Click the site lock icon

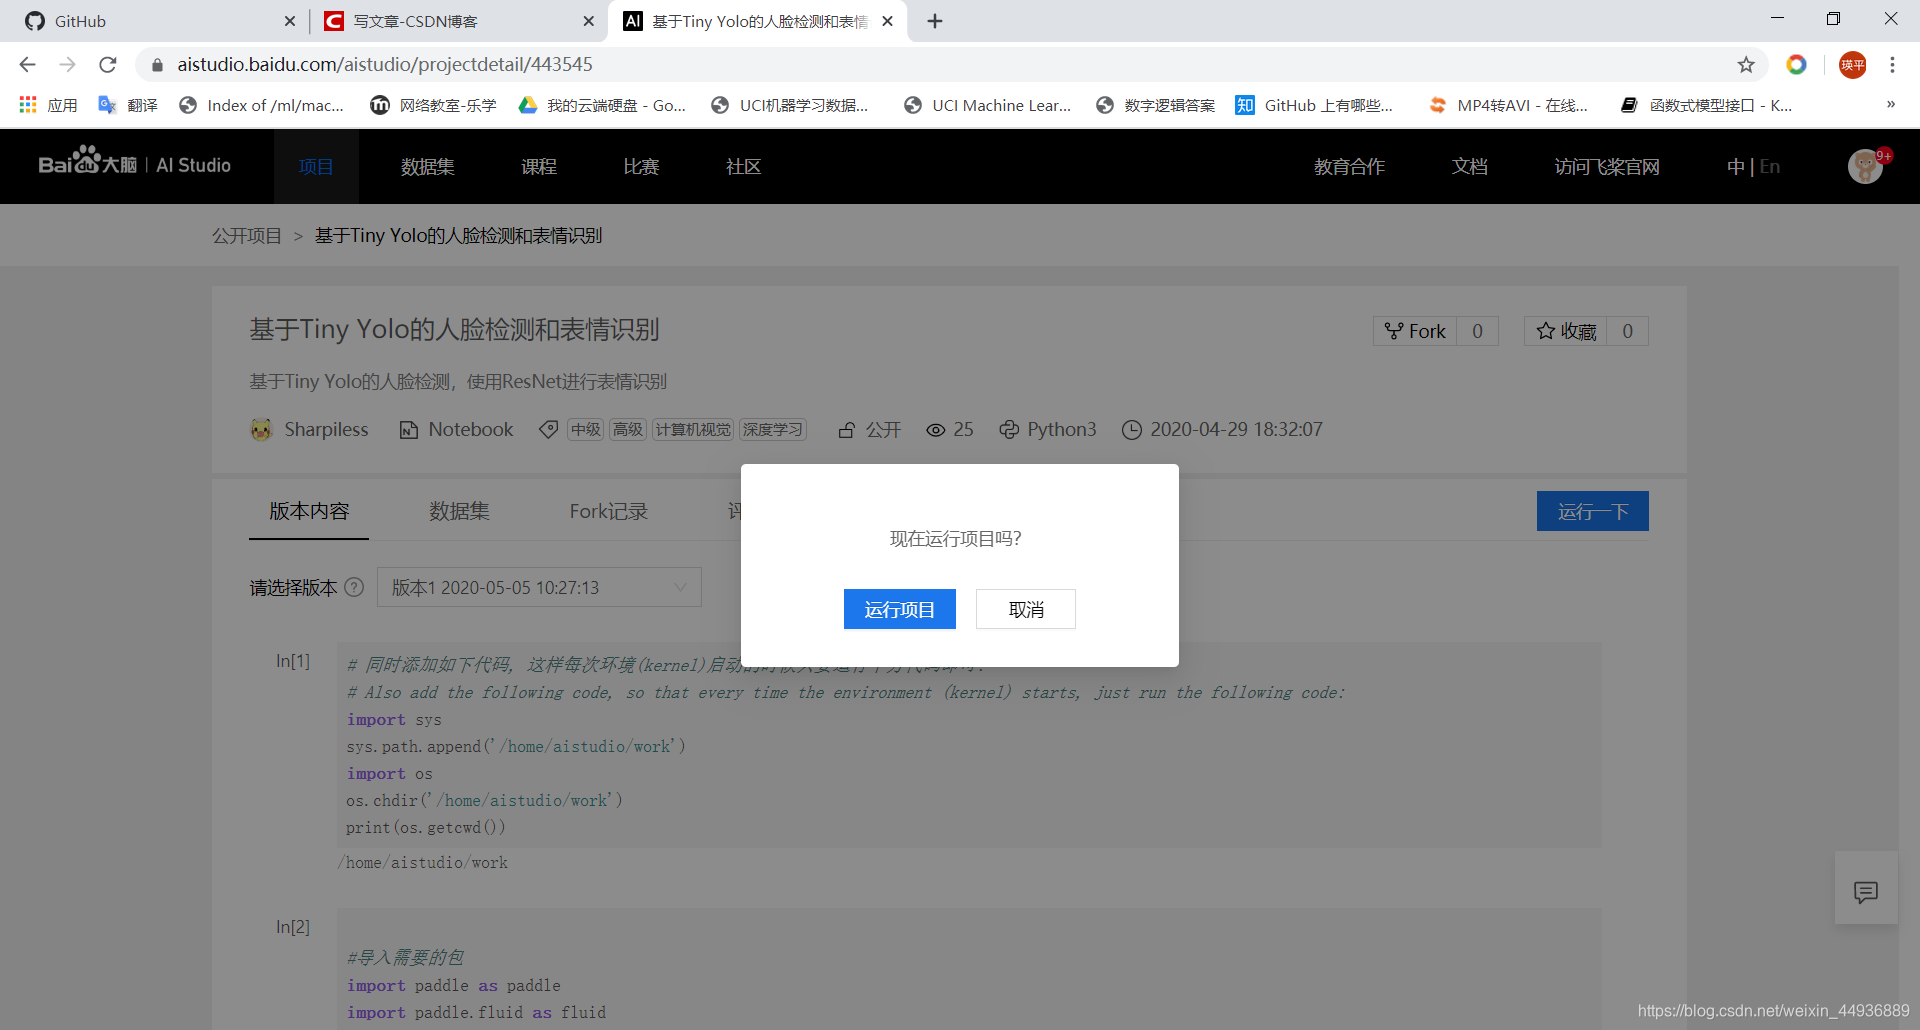(157, 65)
